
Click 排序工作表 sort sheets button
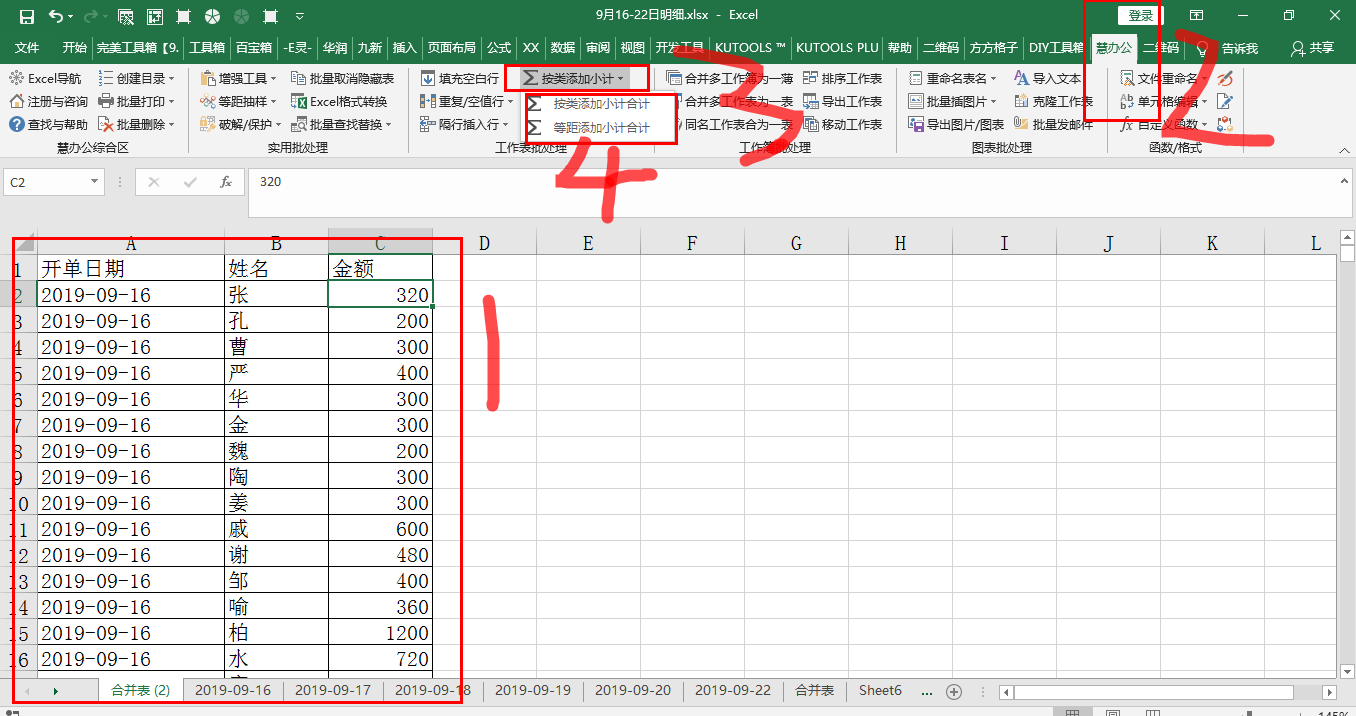(842, 78)
